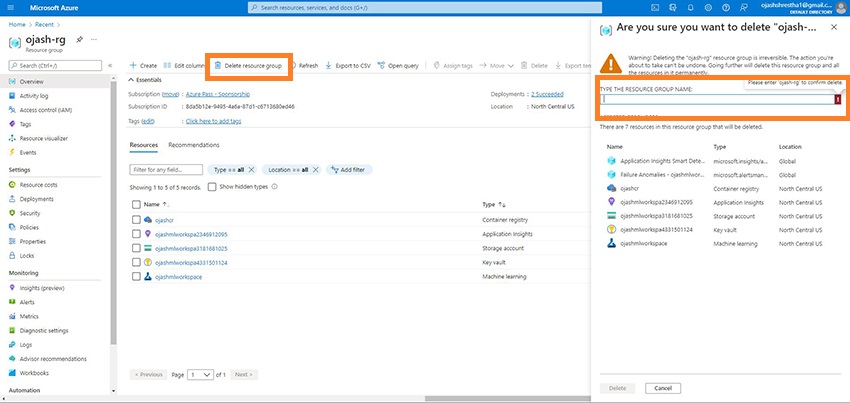Select the Resources tab
Viewport: 850px width, 403px height.
tap(144, 145)
